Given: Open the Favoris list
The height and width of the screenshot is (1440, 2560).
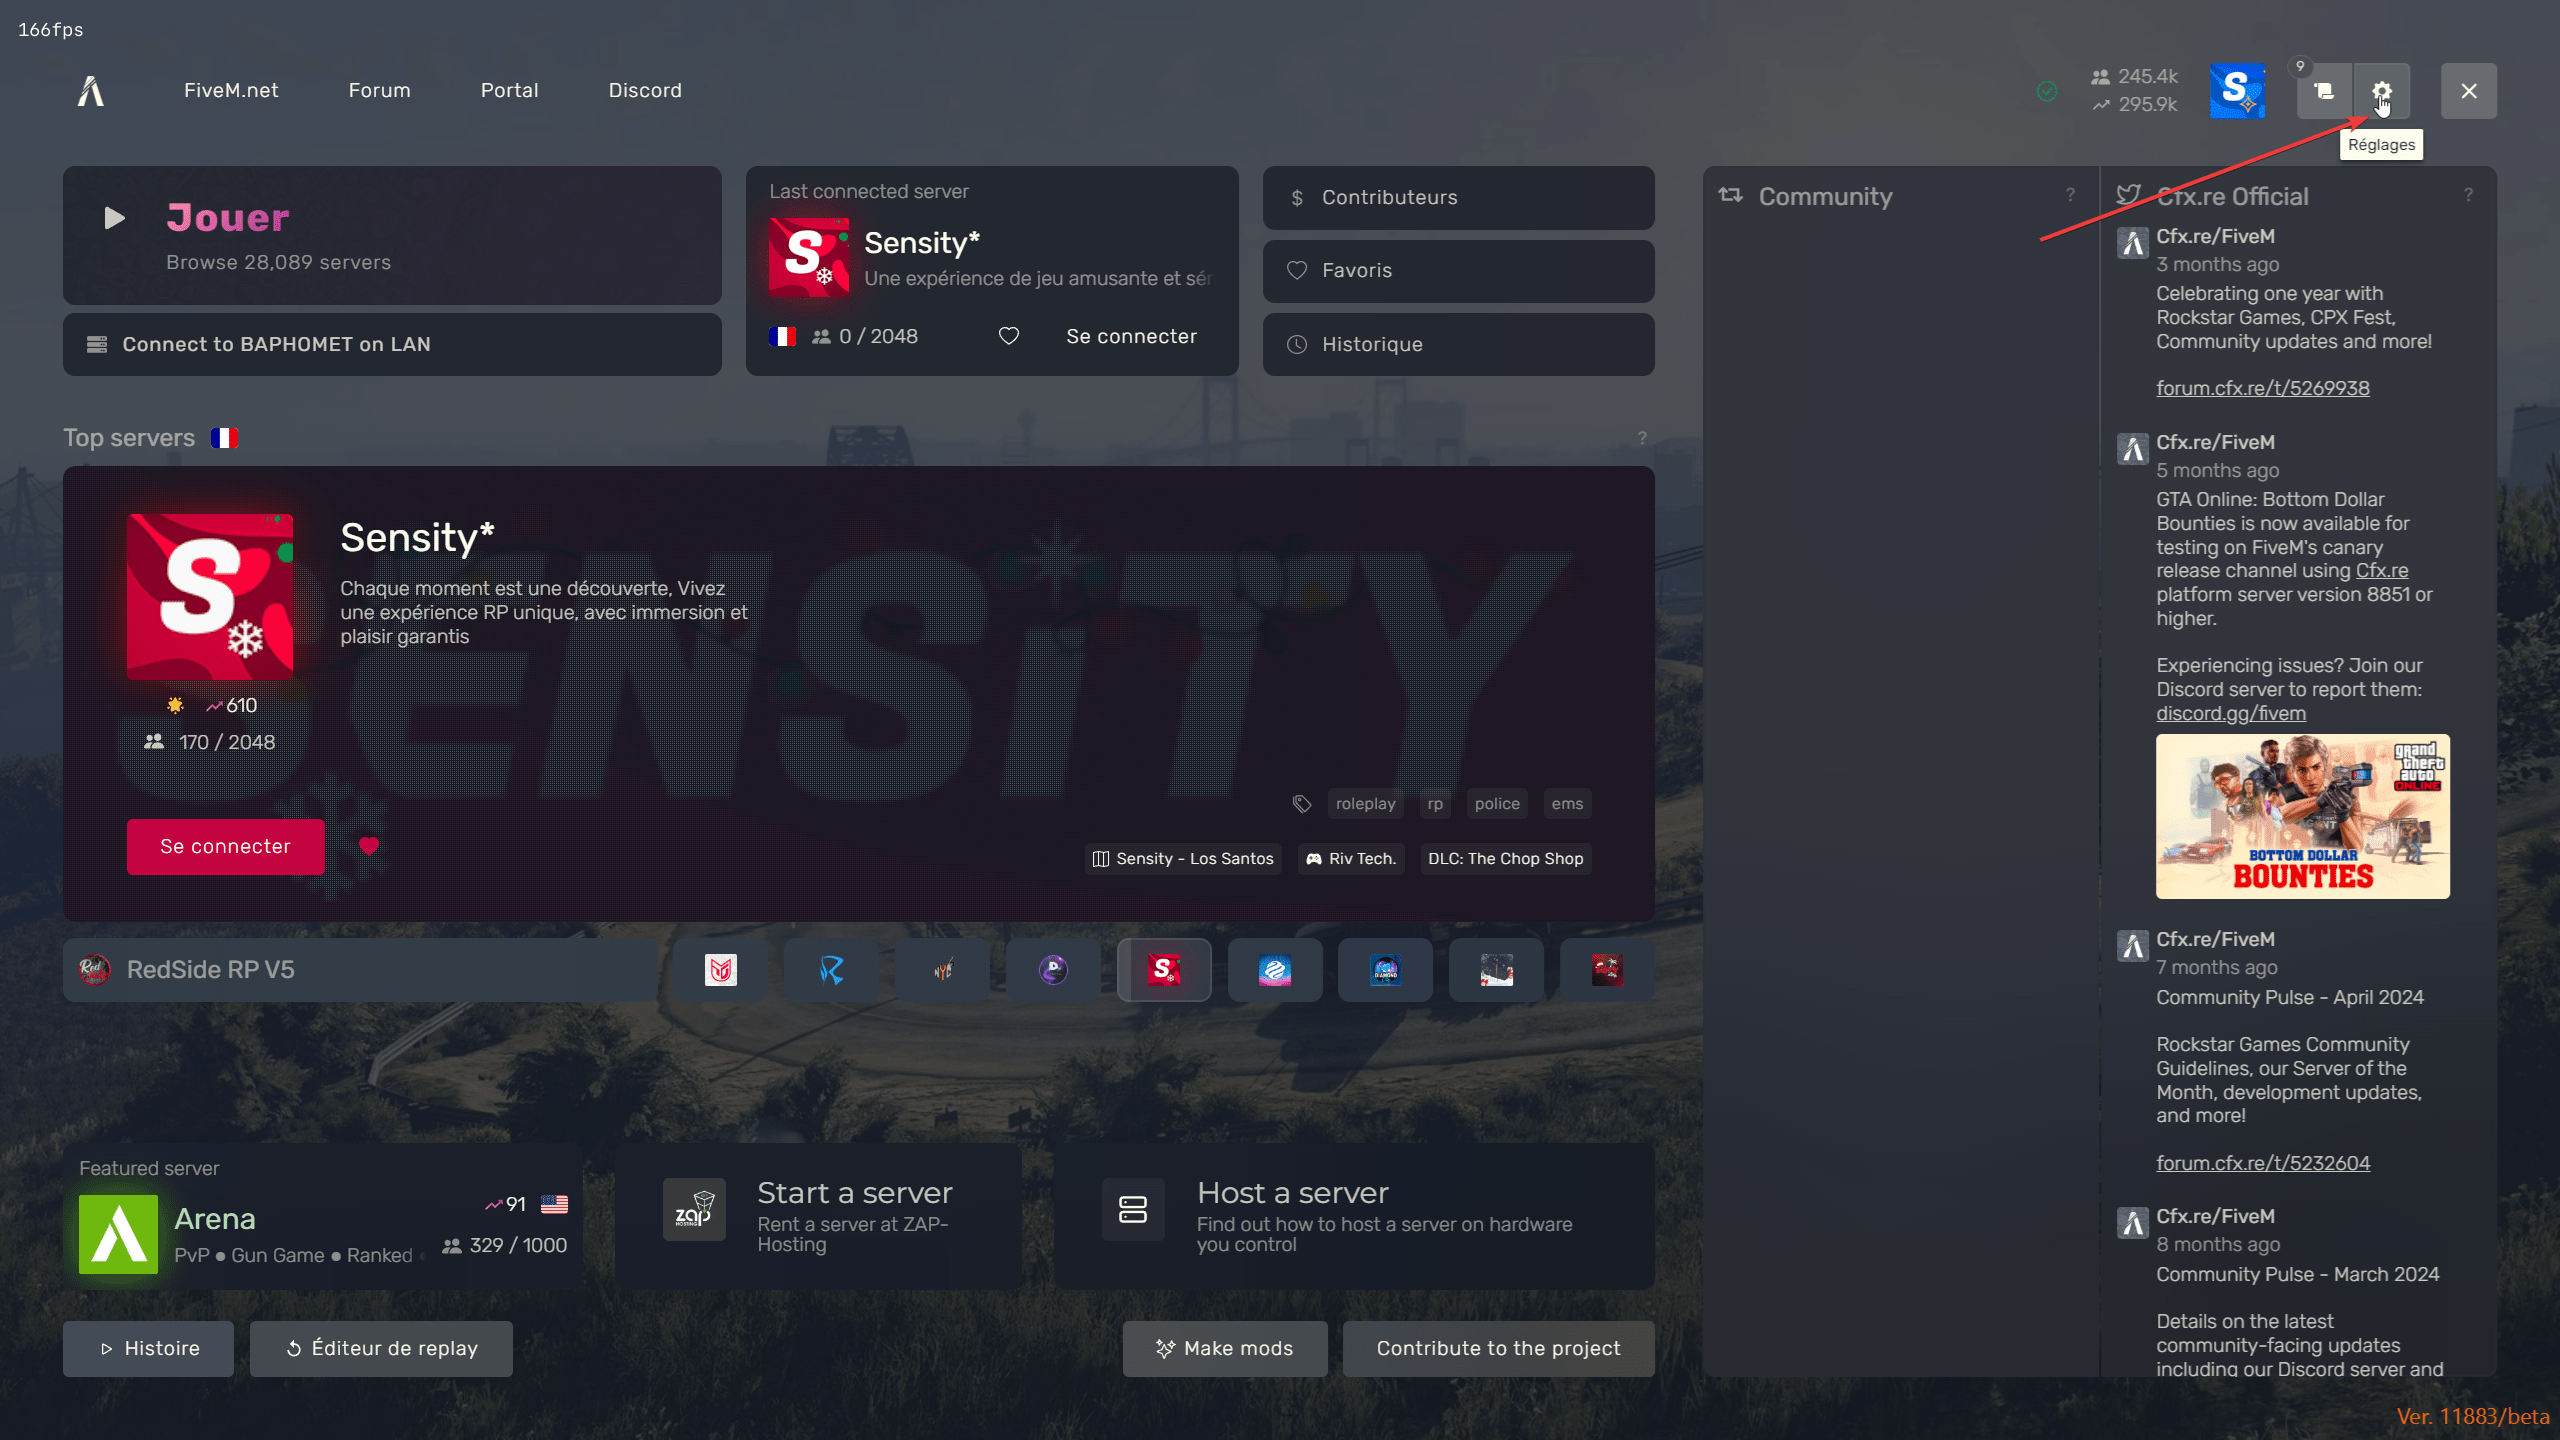Looking at the screenshot, I should click(x=1458, y=271).
